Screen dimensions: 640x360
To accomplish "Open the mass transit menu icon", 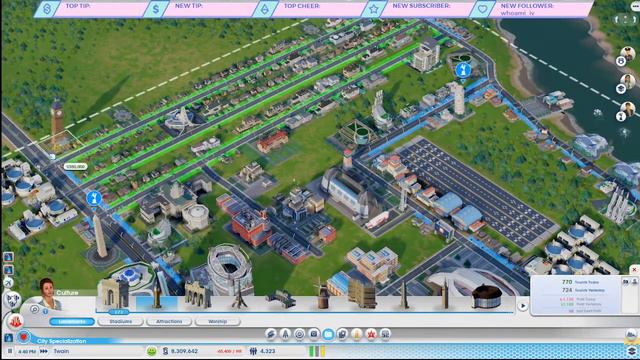I will click(x=342, y=334).
